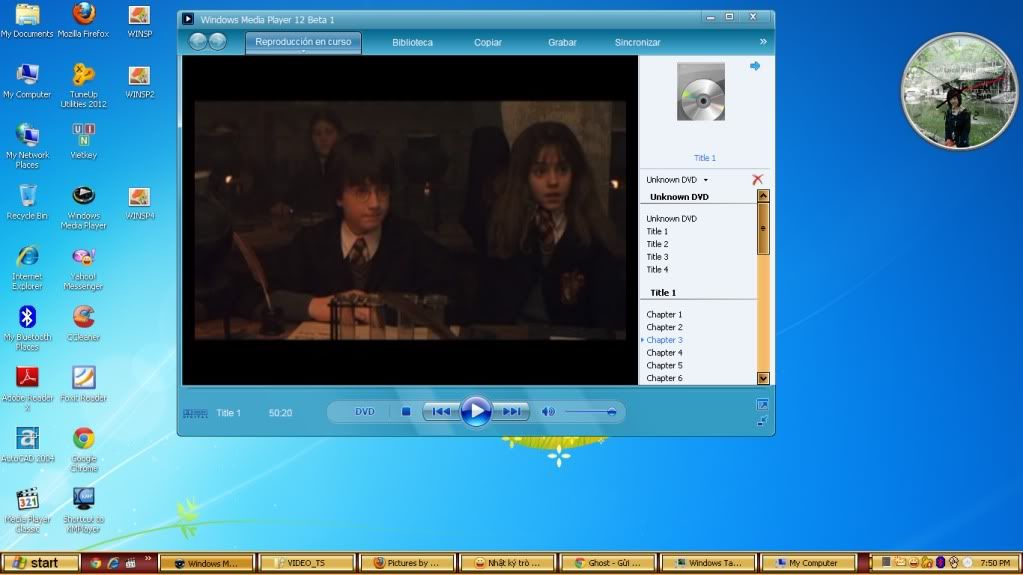This screenshot has height=575, width=1023.
Task: Open My Bluetooth Places desktop icon
Action: (27, 328)
